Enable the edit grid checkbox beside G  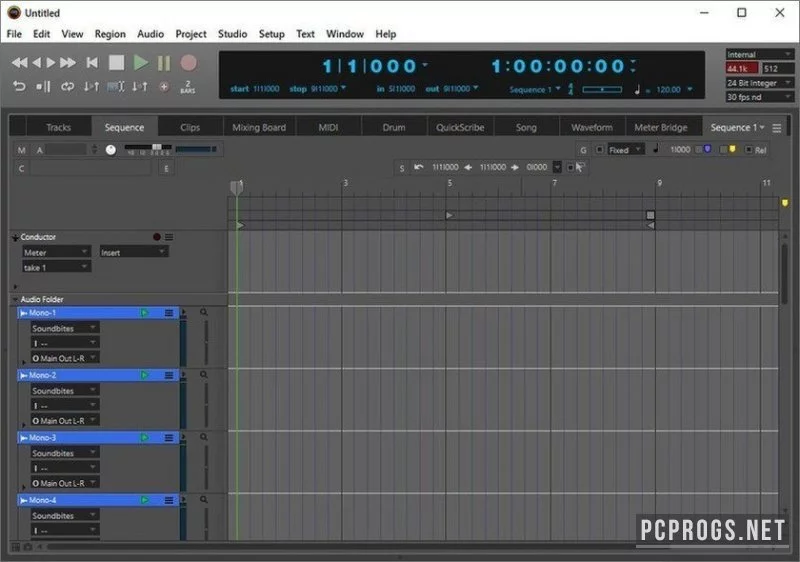[x=600, y=149]
